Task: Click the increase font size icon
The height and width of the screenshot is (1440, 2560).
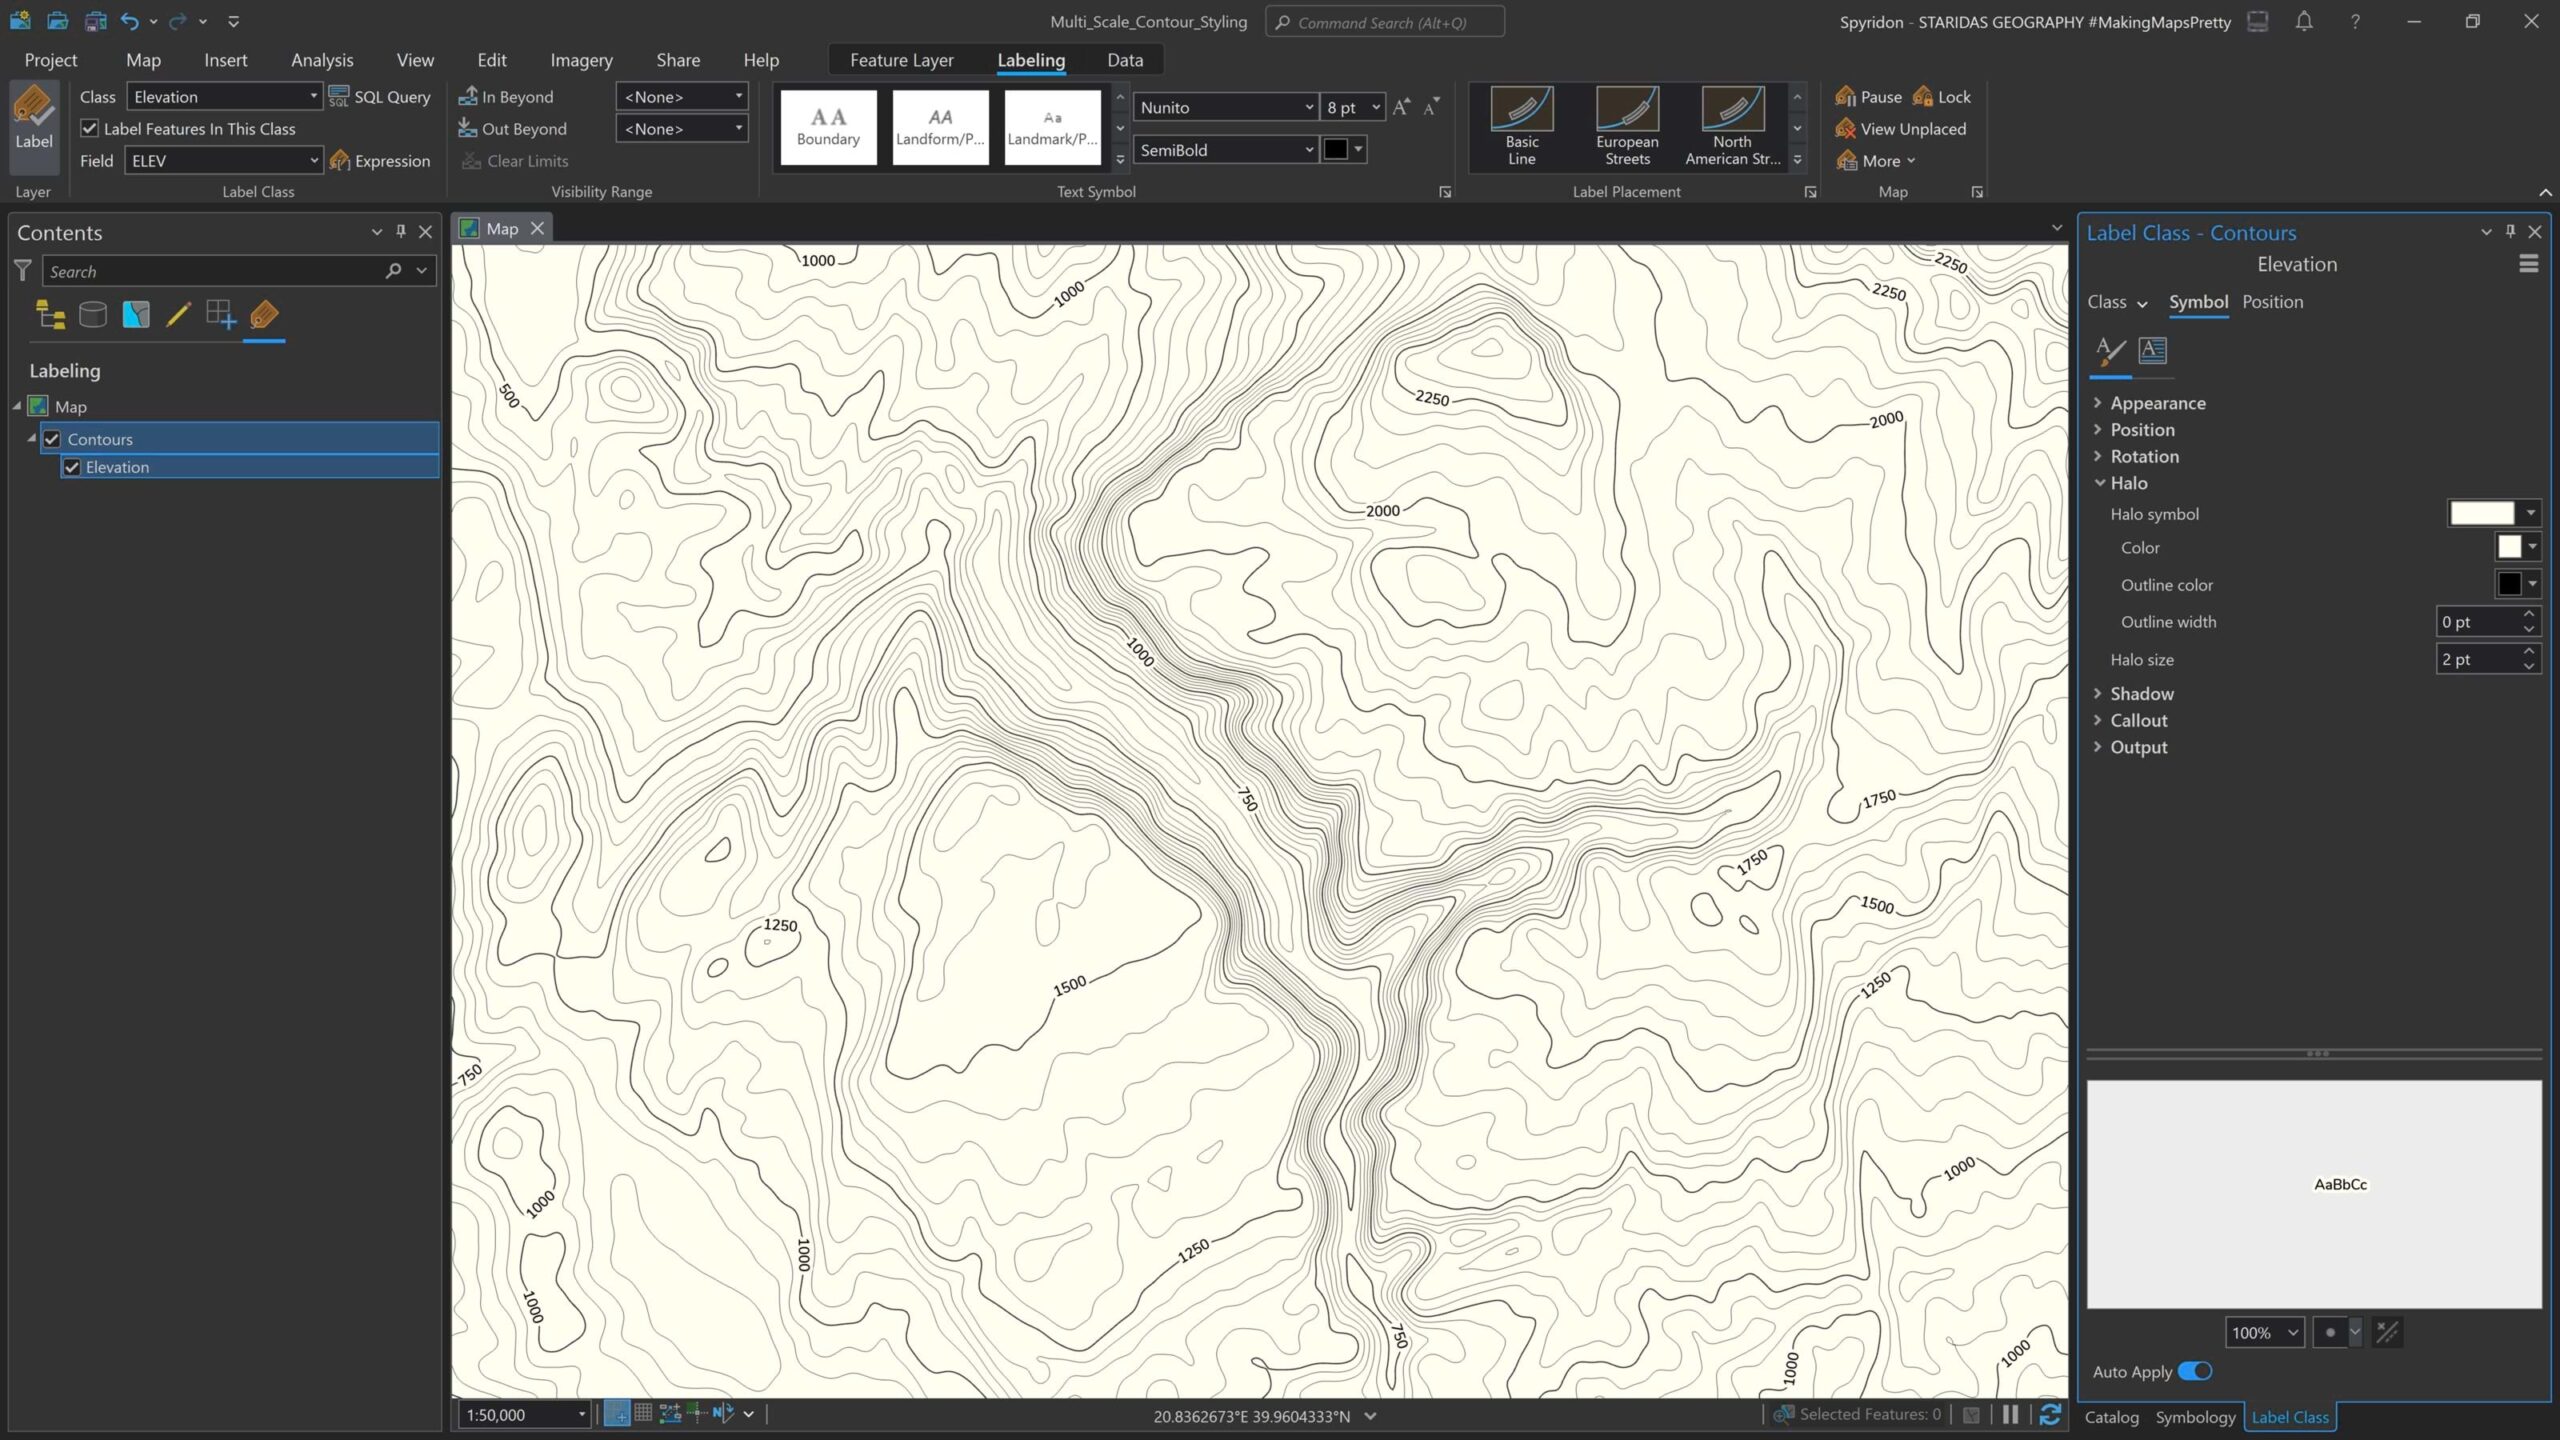Action: click(1401, 107)
